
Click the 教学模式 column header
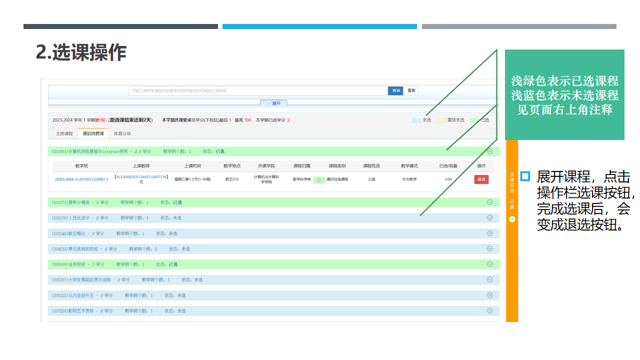[409, 166]
